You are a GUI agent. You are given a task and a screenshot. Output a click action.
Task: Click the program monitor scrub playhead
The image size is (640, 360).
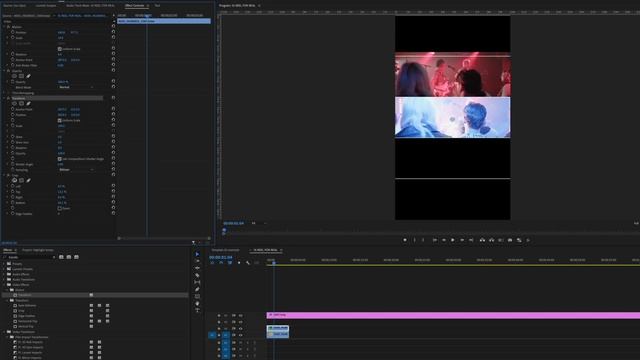click(224, 230)
